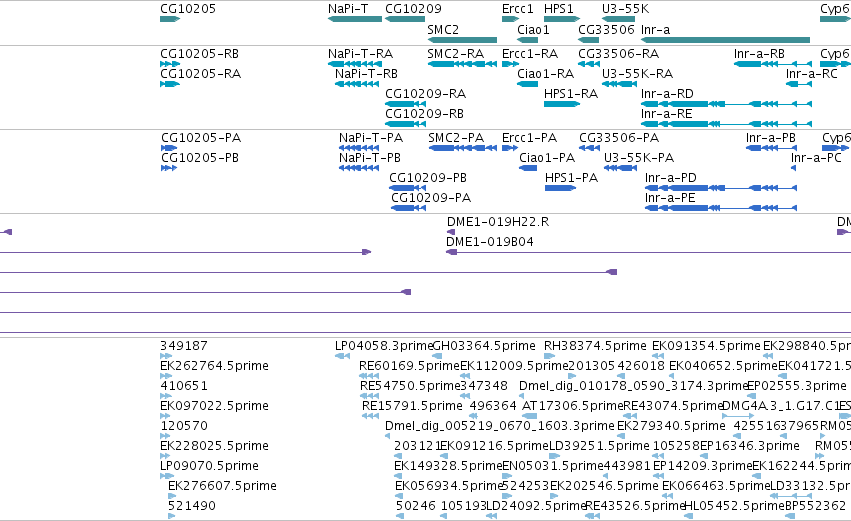Select the HPS1-PA protein glyph

click(x=561, y=188)
